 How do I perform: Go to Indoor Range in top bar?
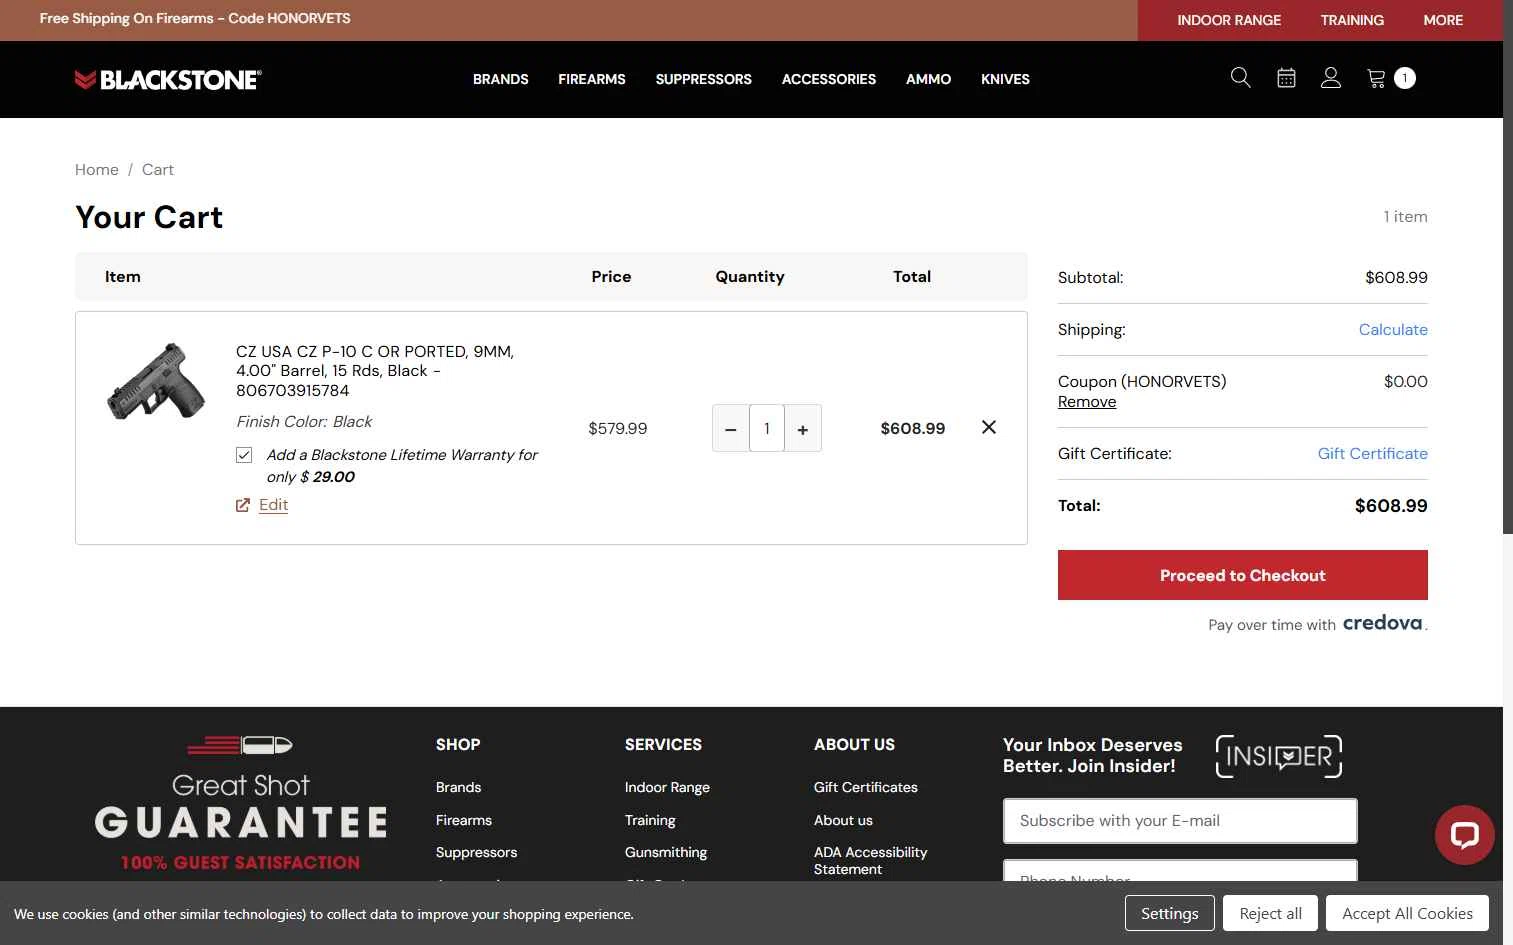(1229, 20)
